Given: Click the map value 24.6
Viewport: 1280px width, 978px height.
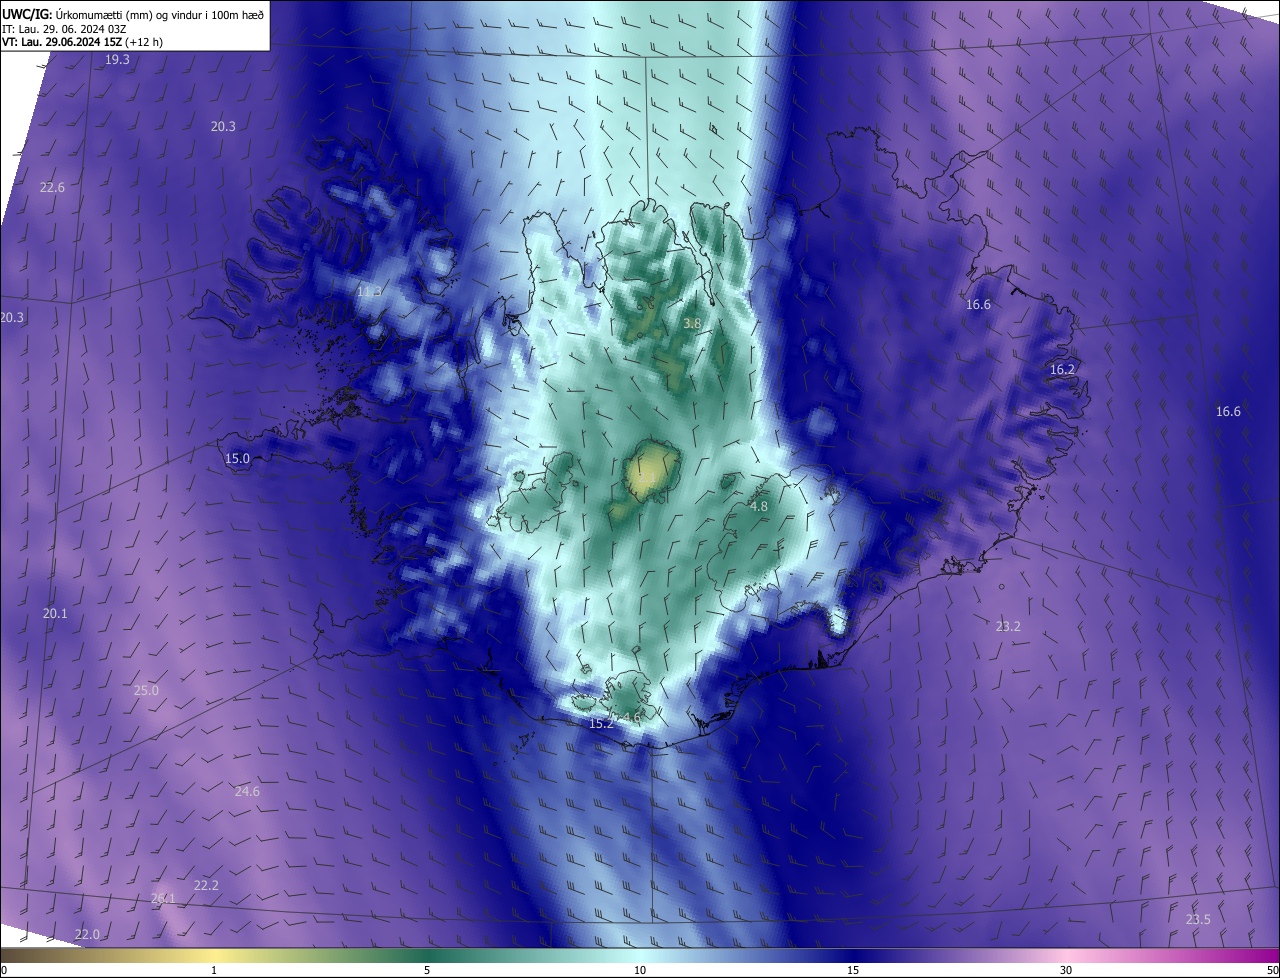Looking at the screenshot, I should pyautogui.click(x=247, y=792).
